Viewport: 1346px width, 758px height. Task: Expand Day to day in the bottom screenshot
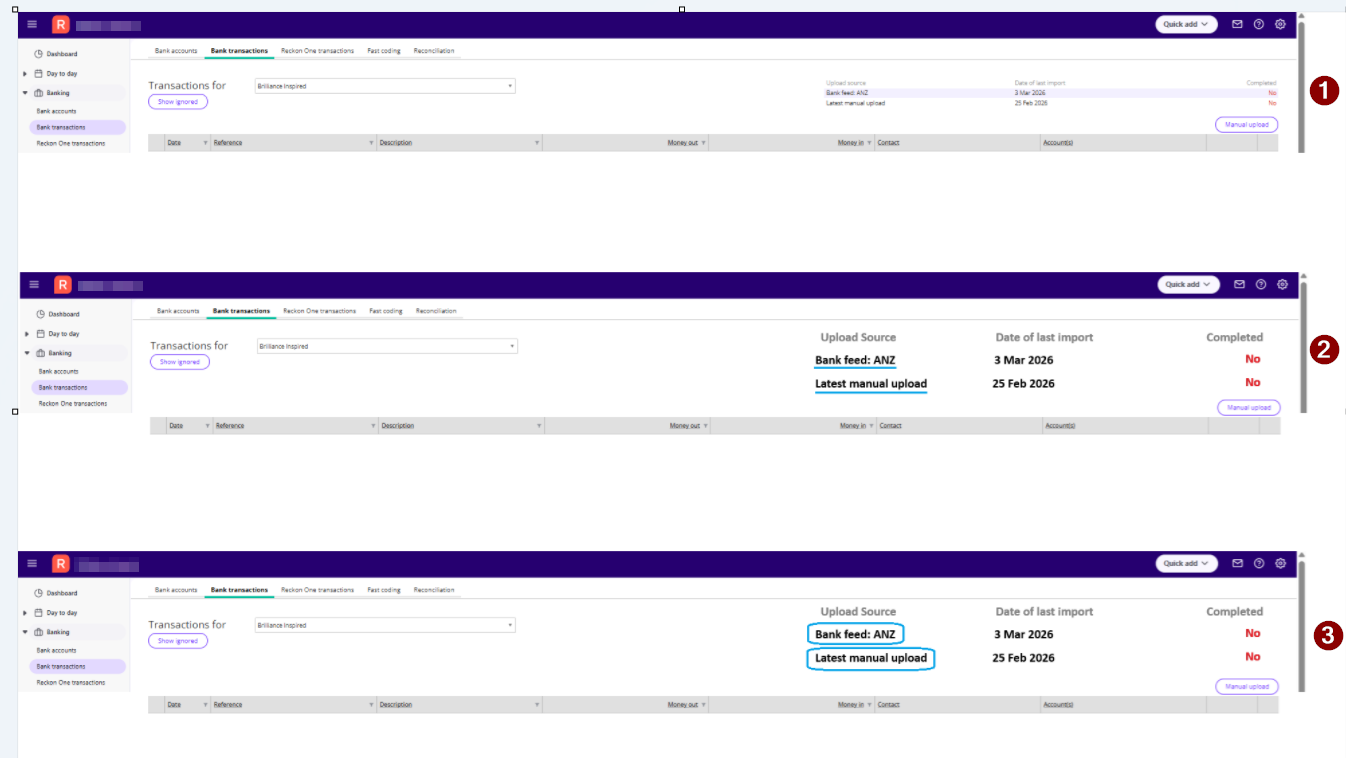(26, 613)
